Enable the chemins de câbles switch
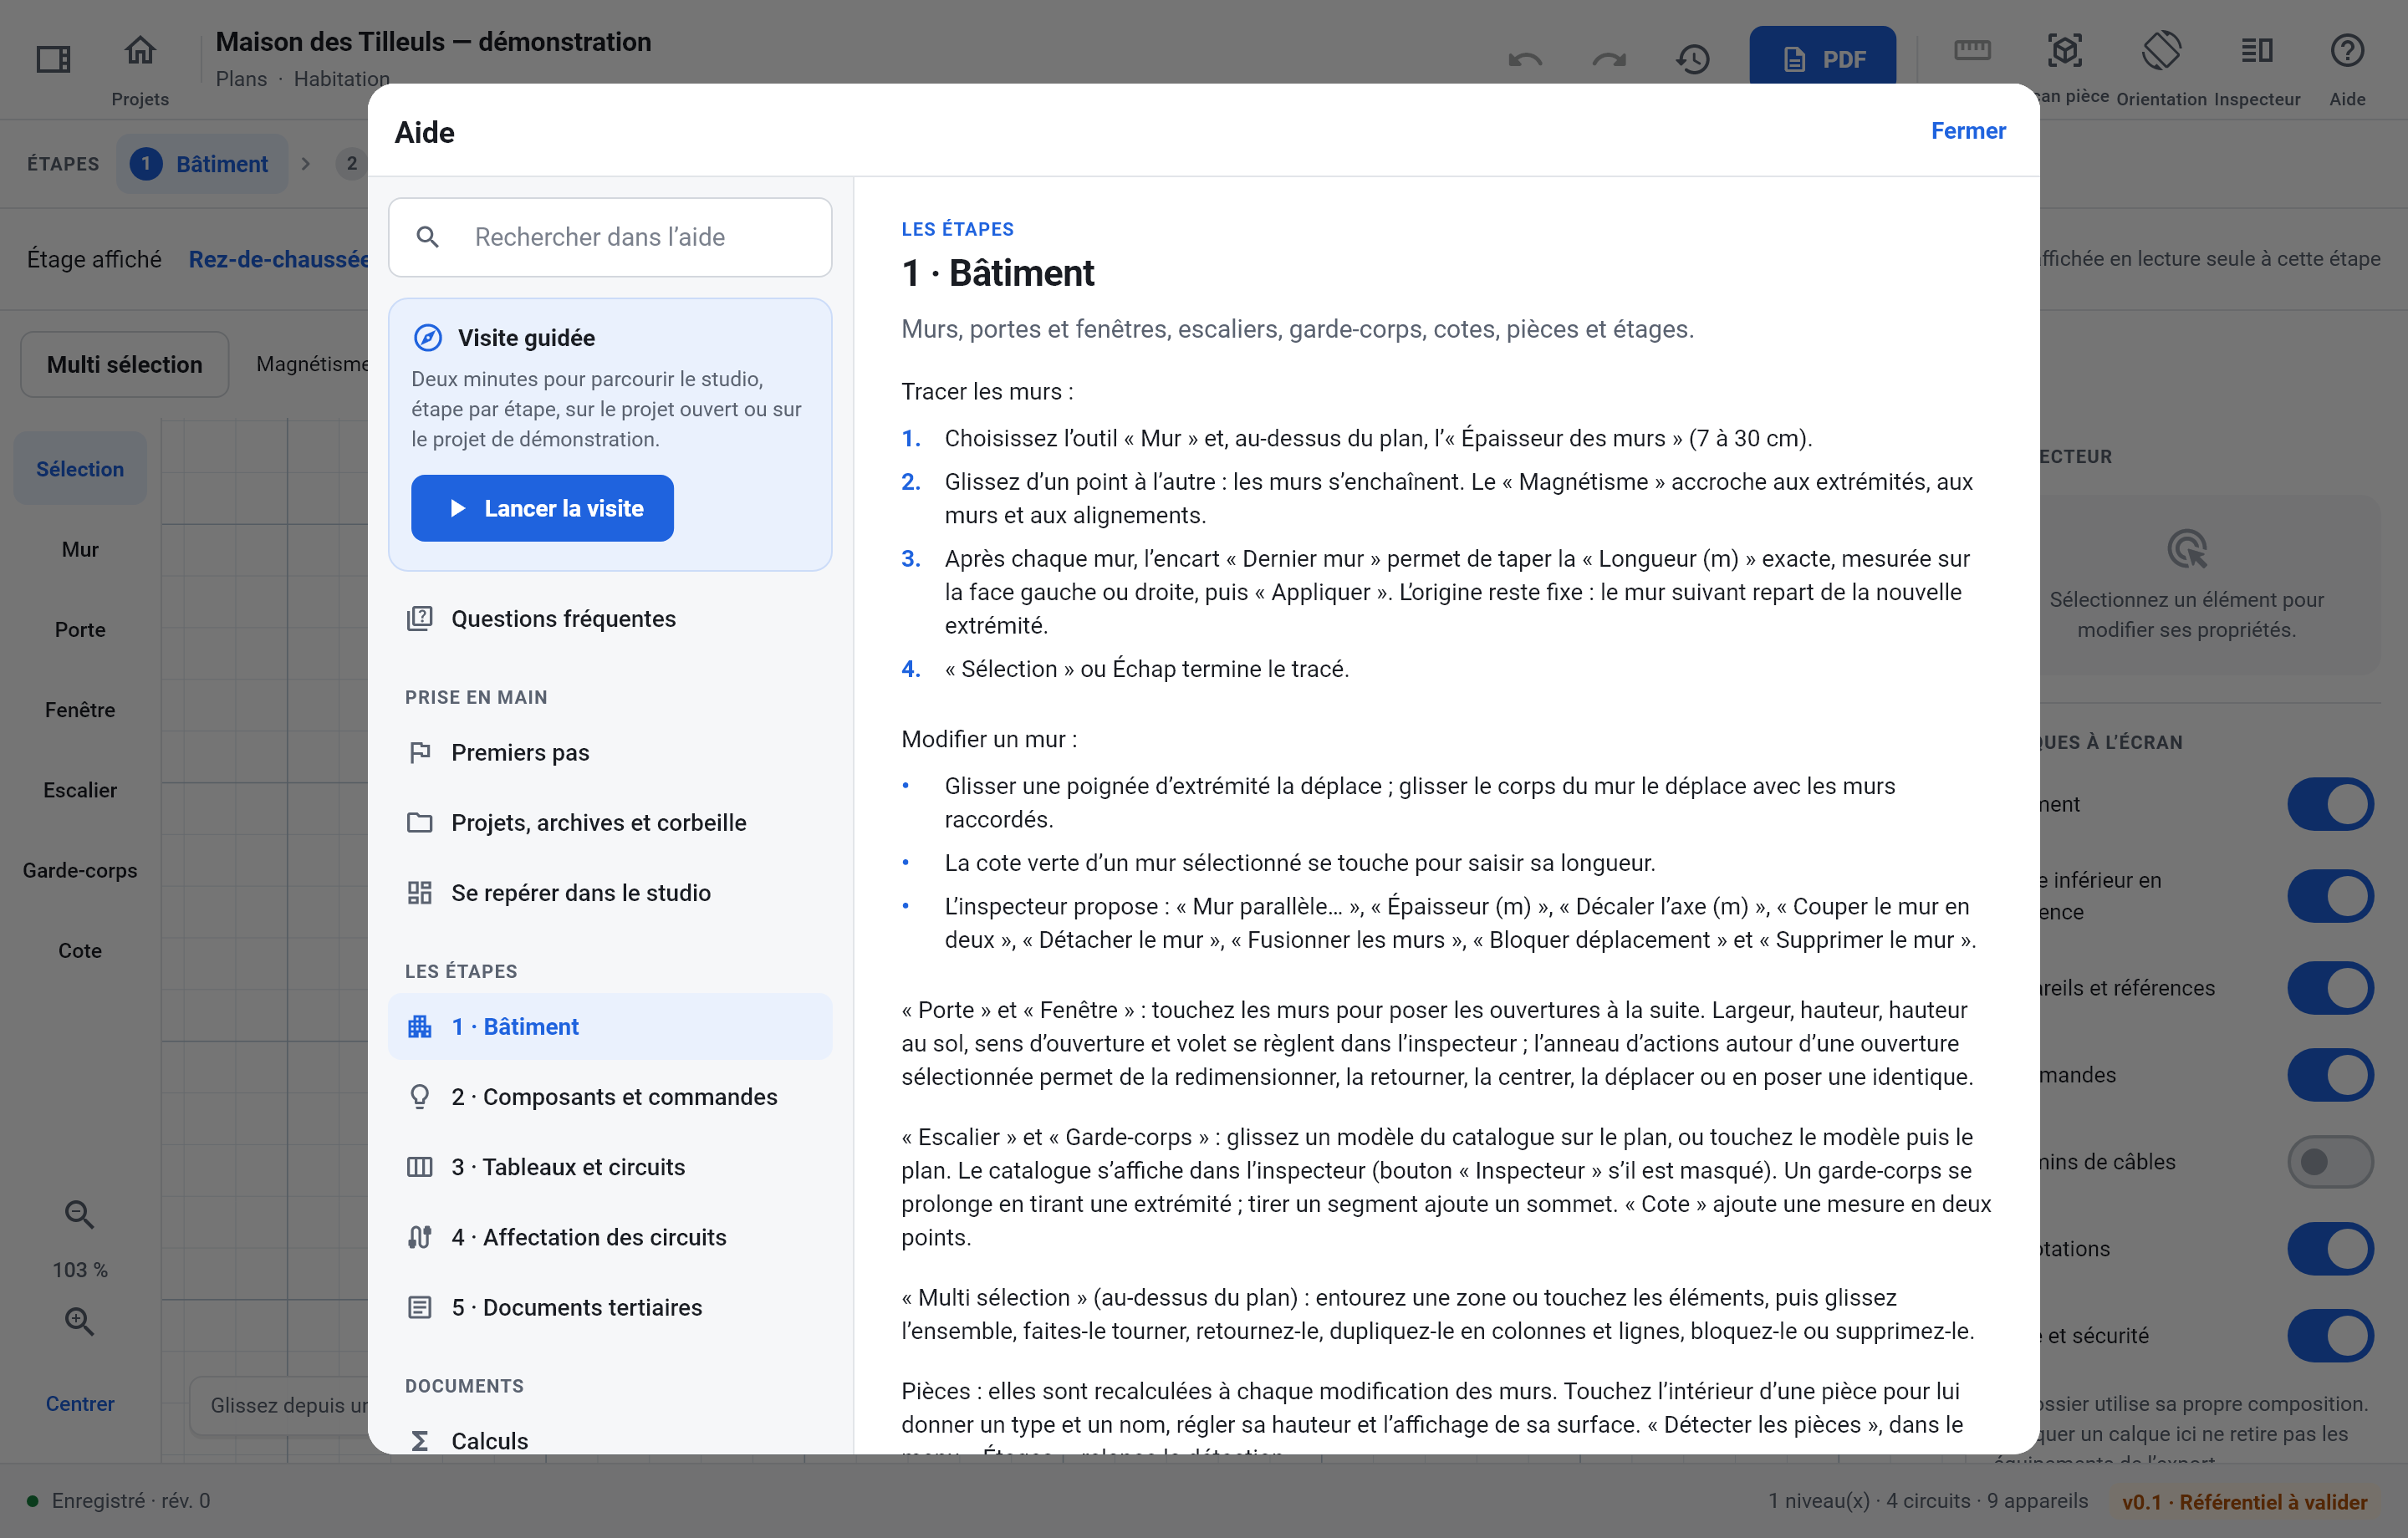The width and height of the screenshot is (2408, 1538). pos(2330,1161)
